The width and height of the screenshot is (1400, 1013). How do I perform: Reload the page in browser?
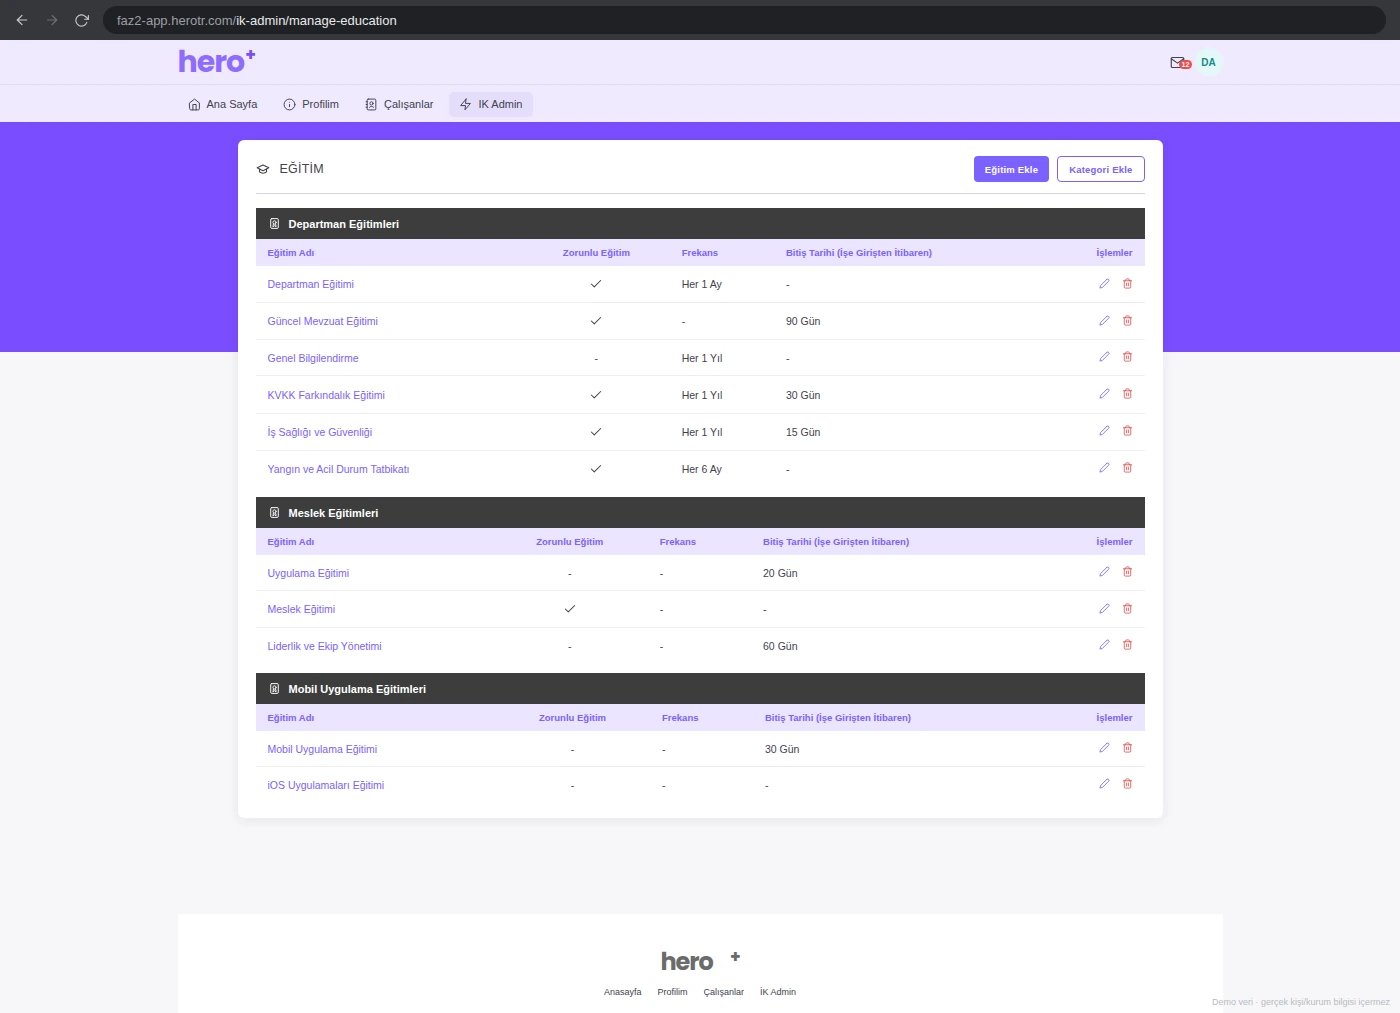point(82,20)
